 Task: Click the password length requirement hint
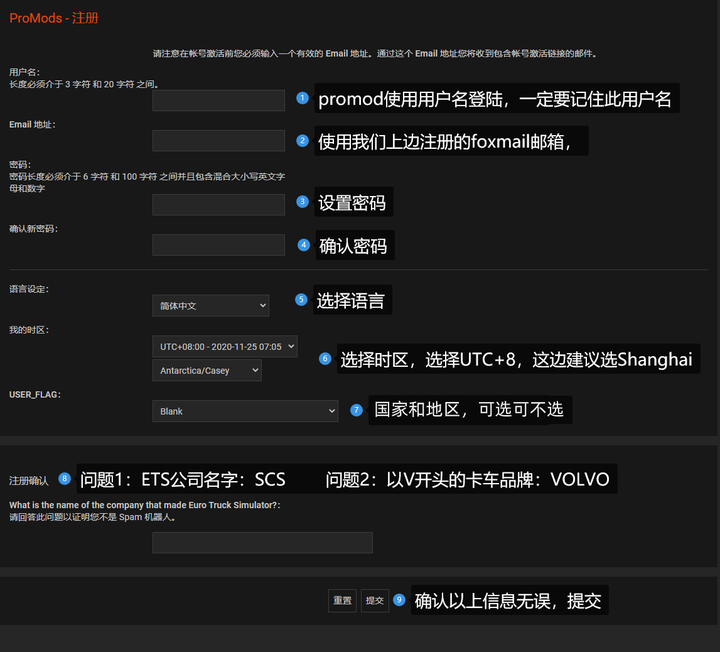coord(147,182)
